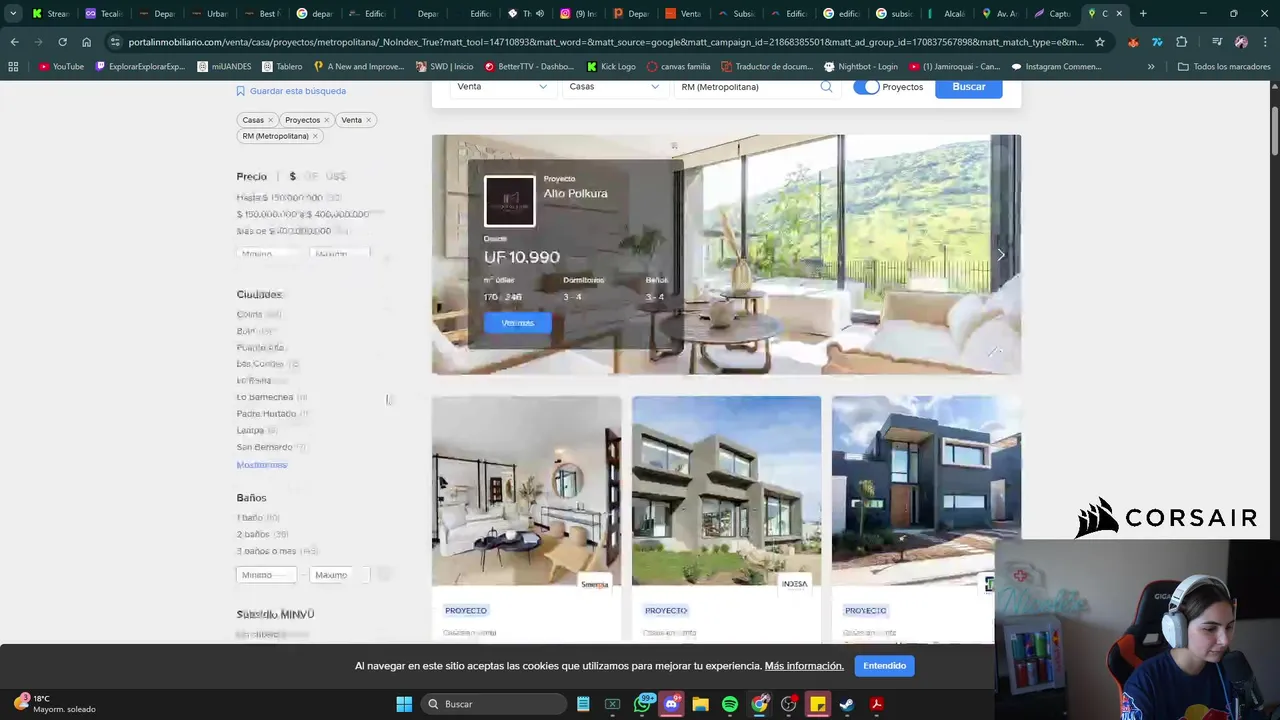Open Adobe Acrobat from the taskbar

tap(876, 704)
